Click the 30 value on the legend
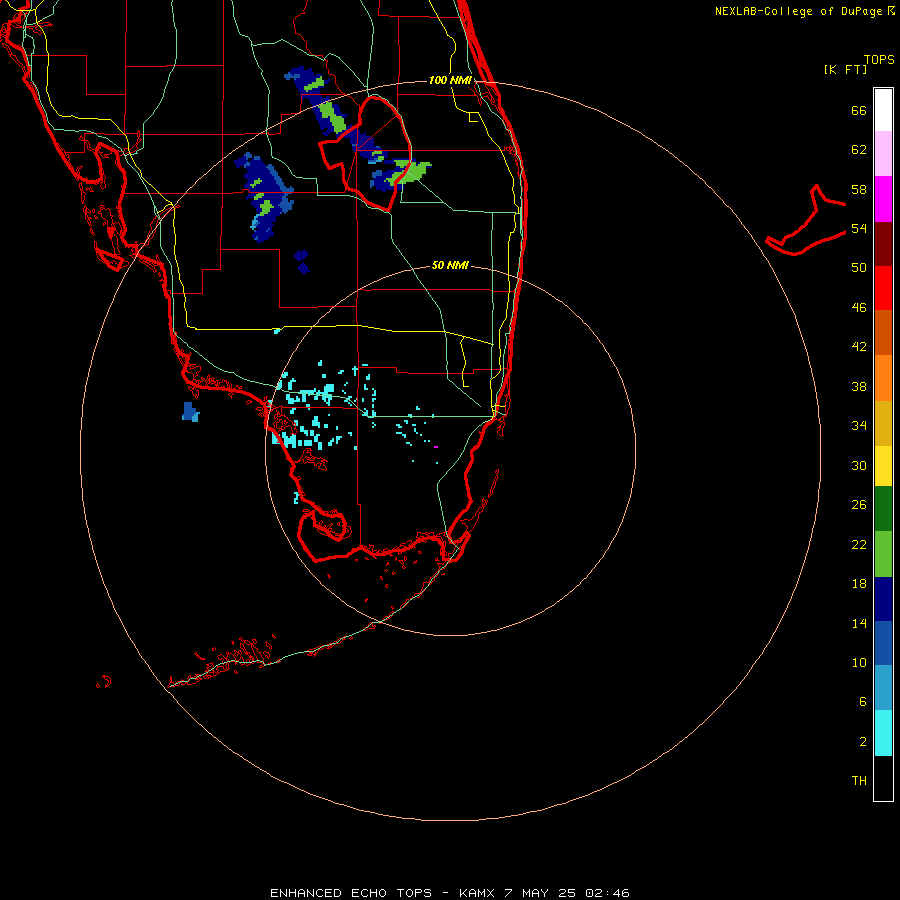This screenshot has width=900, height=900. pos(859,465)
